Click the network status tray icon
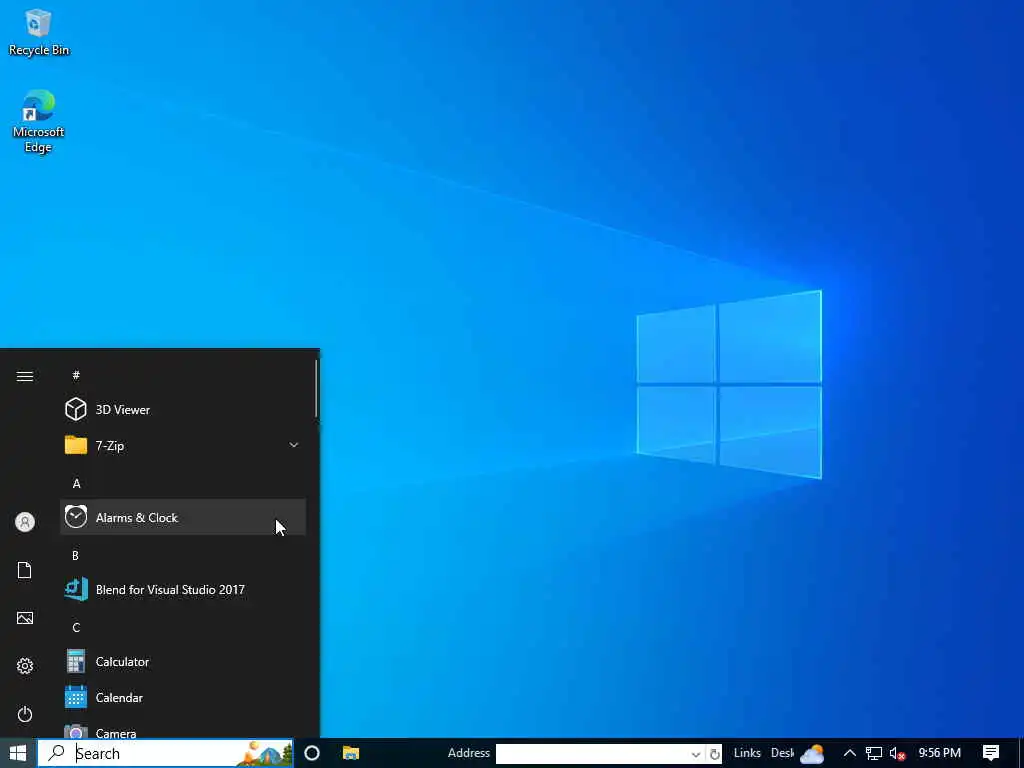 point(874,754)
